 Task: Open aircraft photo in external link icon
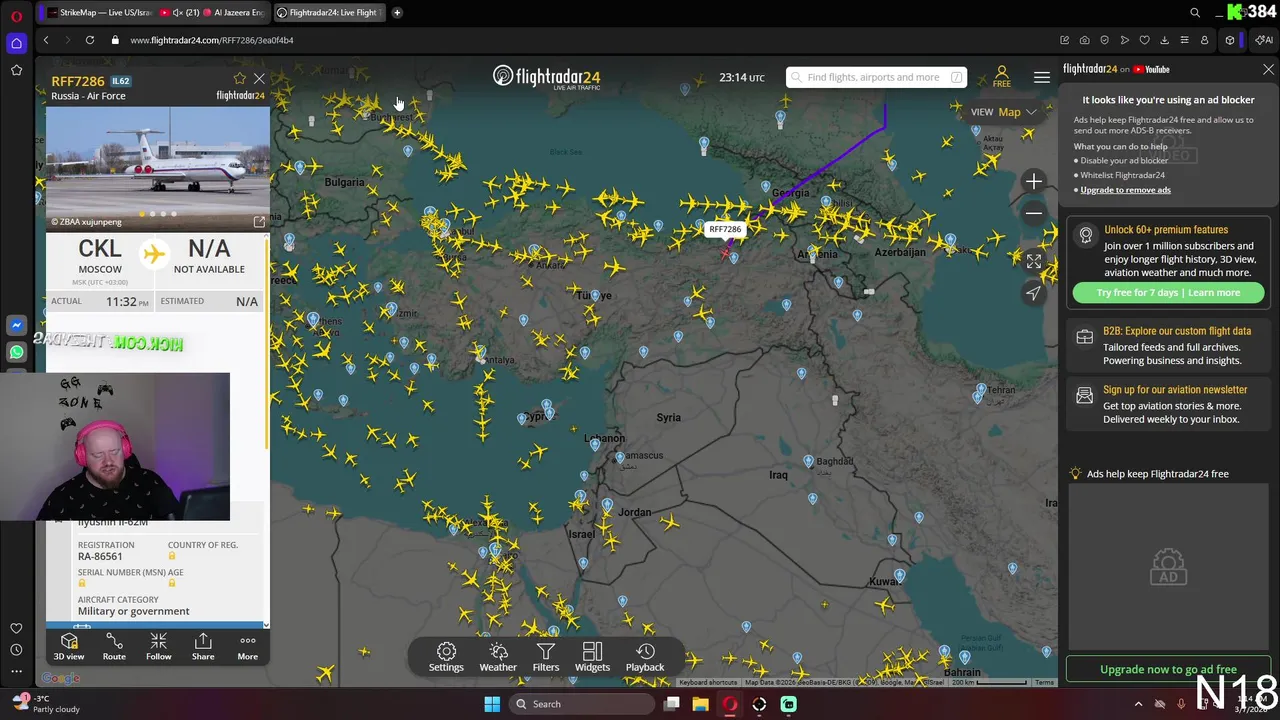[x=259, y=222]
